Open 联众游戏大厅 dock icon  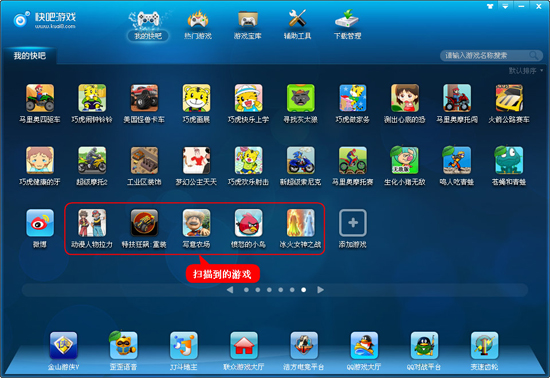tap(244, 345)
